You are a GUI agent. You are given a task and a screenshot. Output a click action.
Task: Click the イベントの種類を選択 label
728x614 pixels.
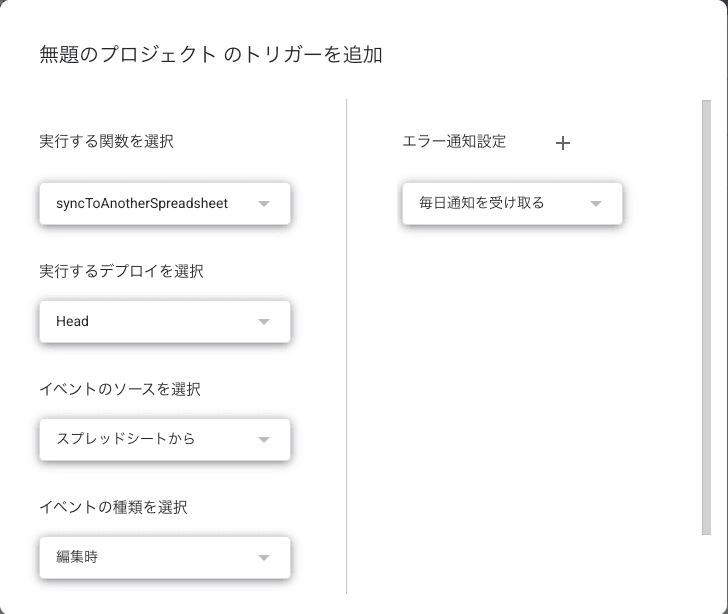(113, 507)
